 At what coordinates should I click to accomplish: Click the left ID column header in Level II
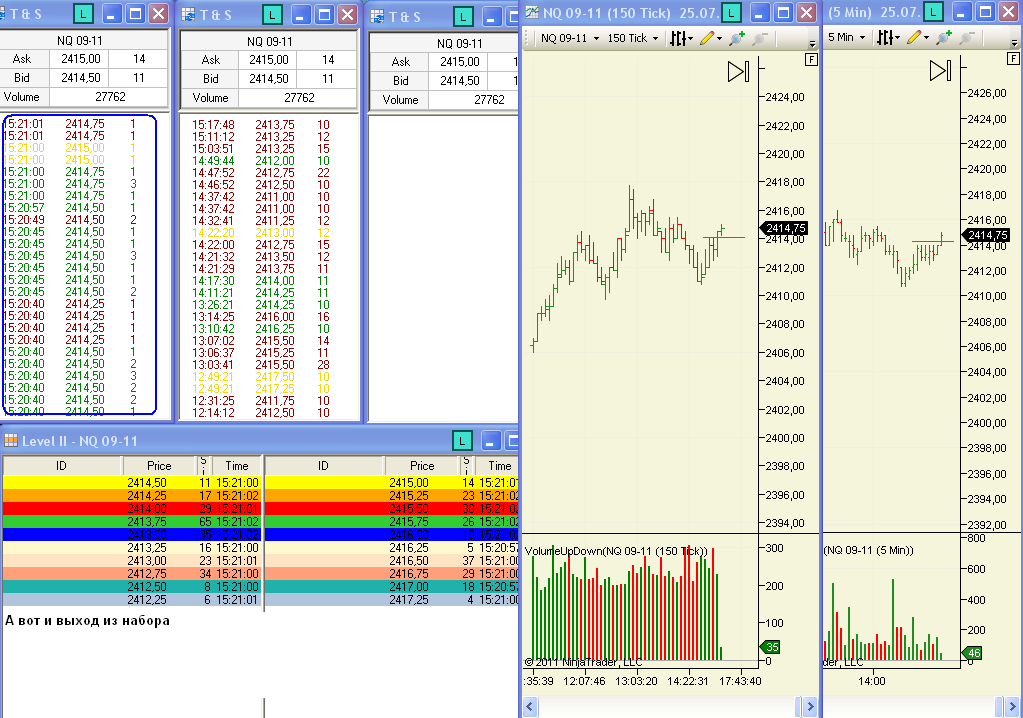(61, 466)
